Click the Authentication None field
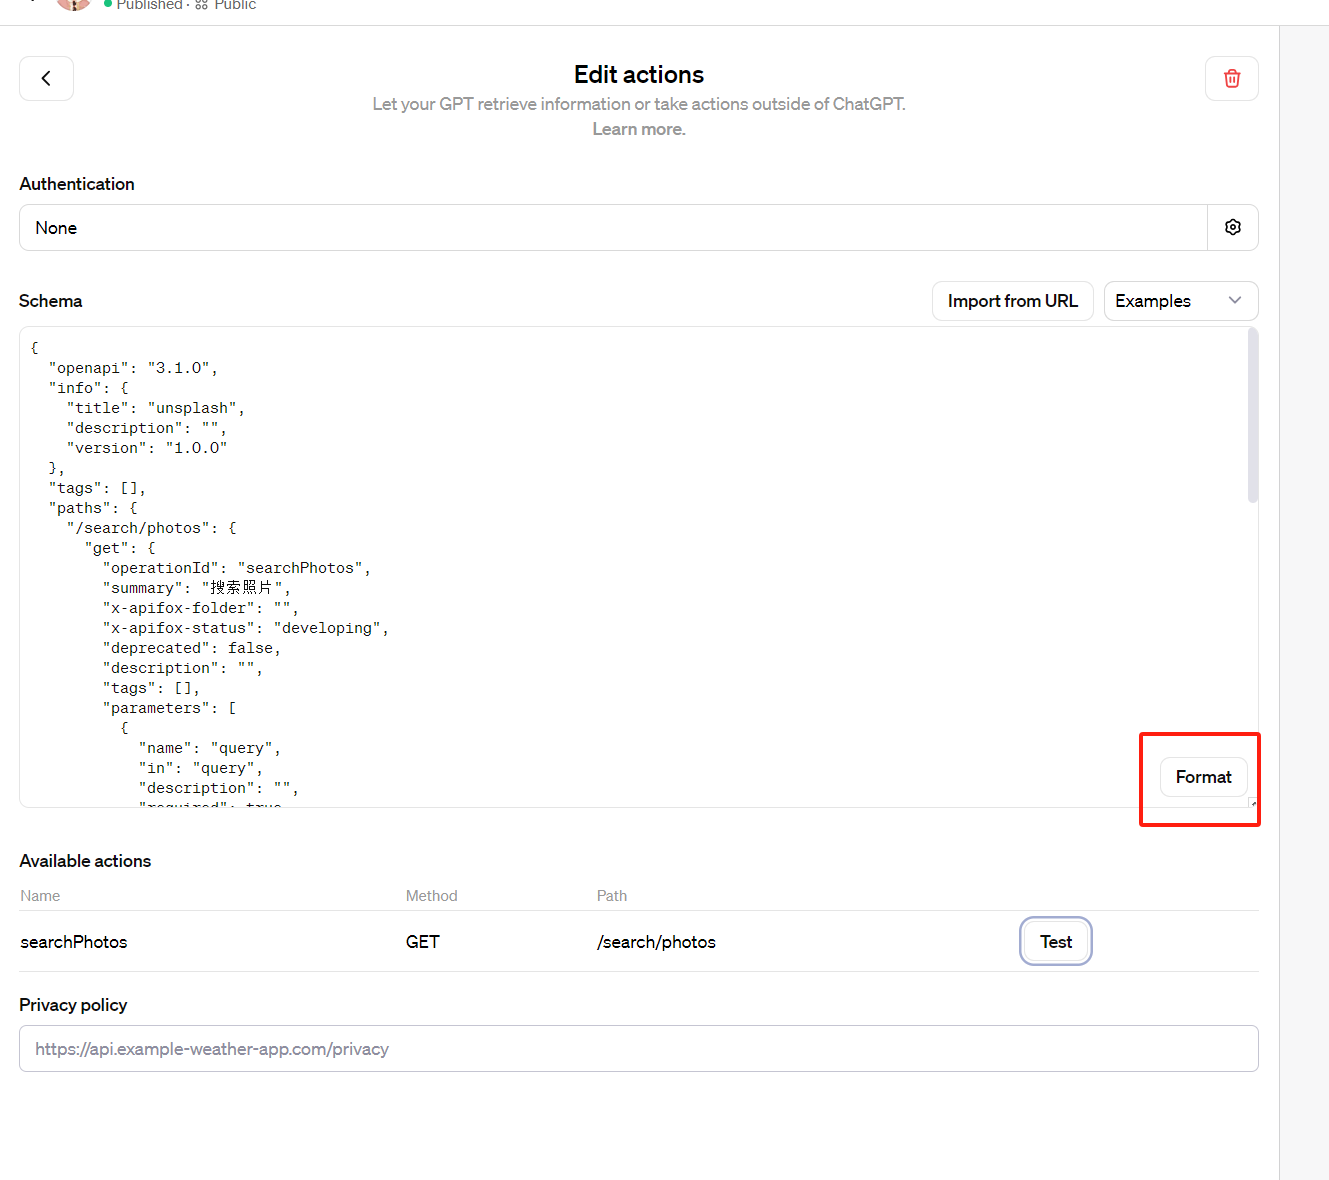The width and height of the screenshot is (1329, 1180). [613, 227]
